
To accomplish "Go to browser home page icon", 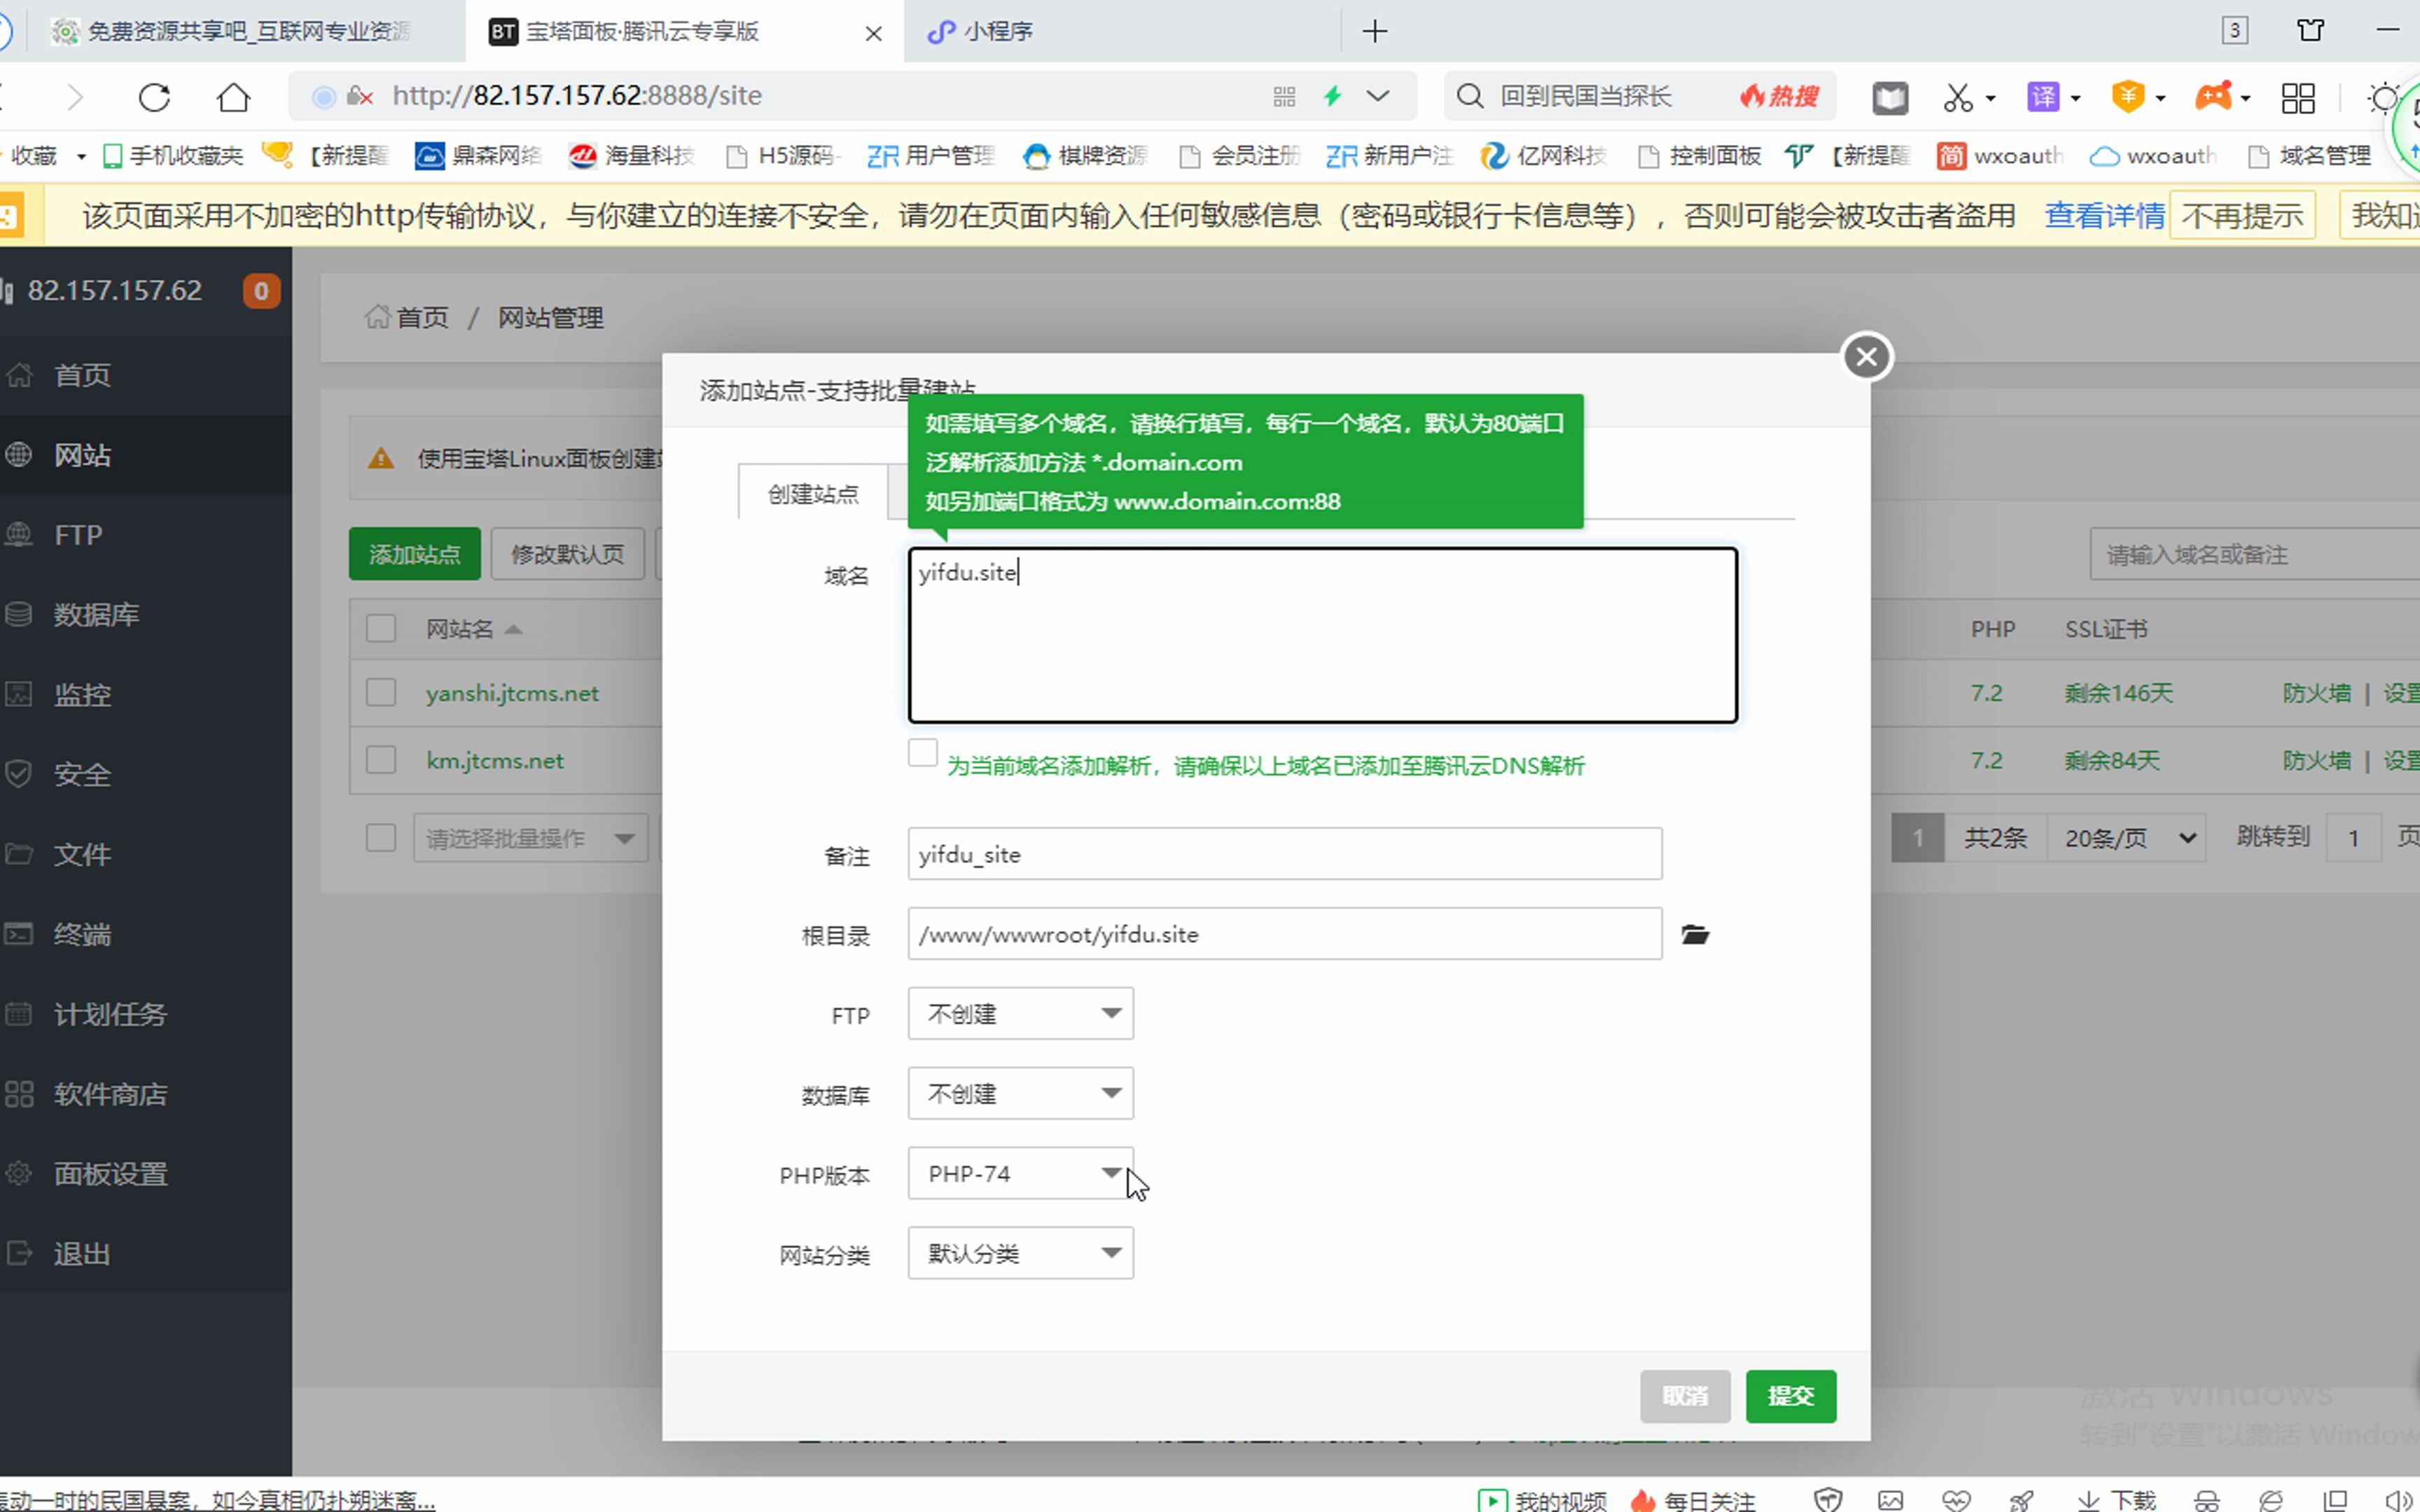I will point(234,97).
